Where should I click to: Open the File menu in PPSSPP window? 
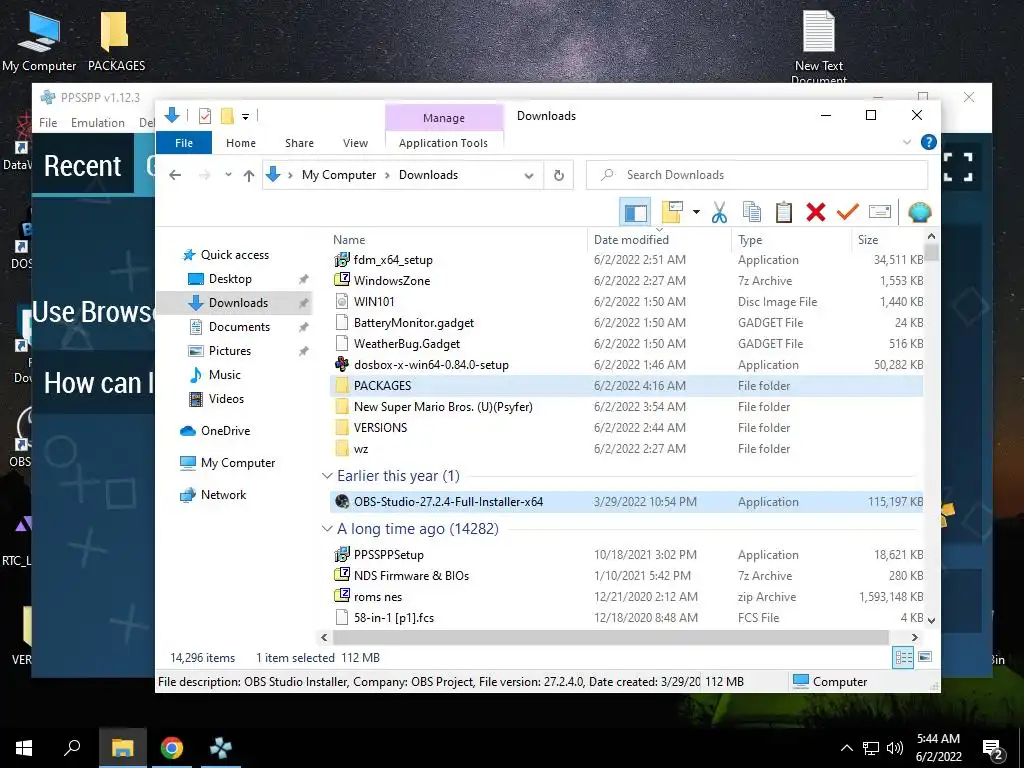pyautogui.click(x=48, y=123)
